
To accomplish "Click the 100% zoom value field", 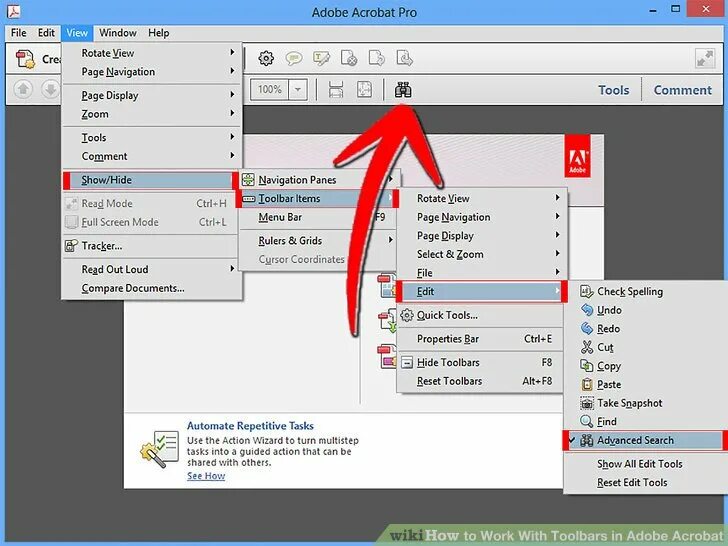I will tap(270, 89).
